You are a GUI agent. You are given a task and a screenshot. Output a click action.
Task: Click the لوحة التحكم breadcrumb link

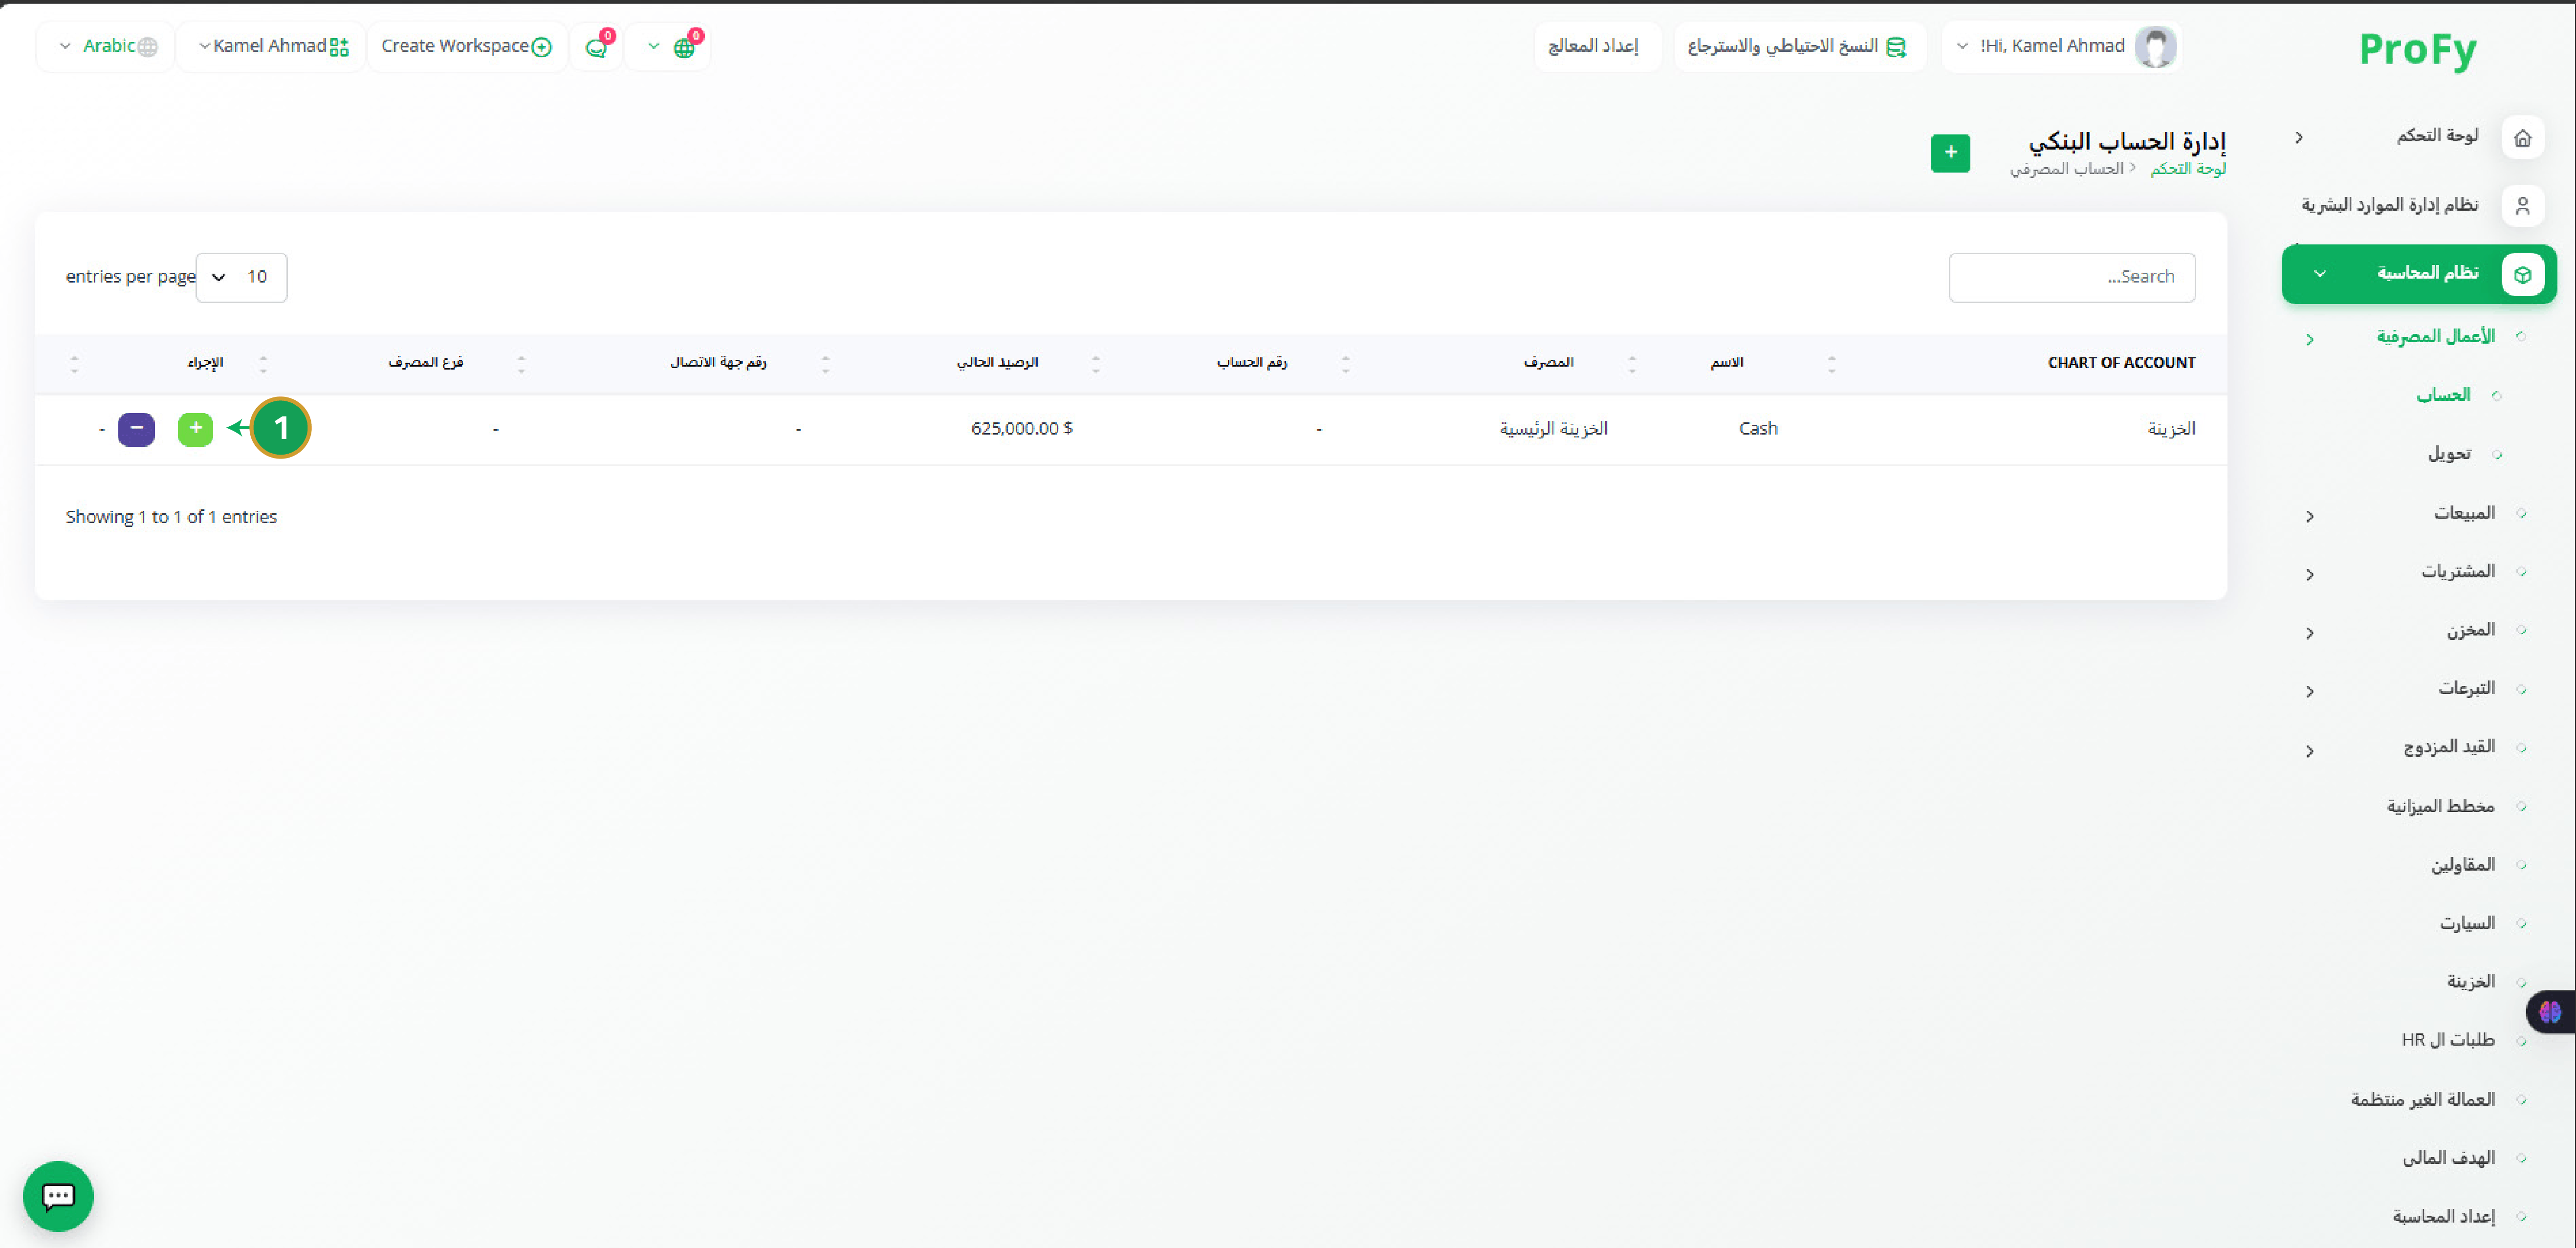(2188, 169)
